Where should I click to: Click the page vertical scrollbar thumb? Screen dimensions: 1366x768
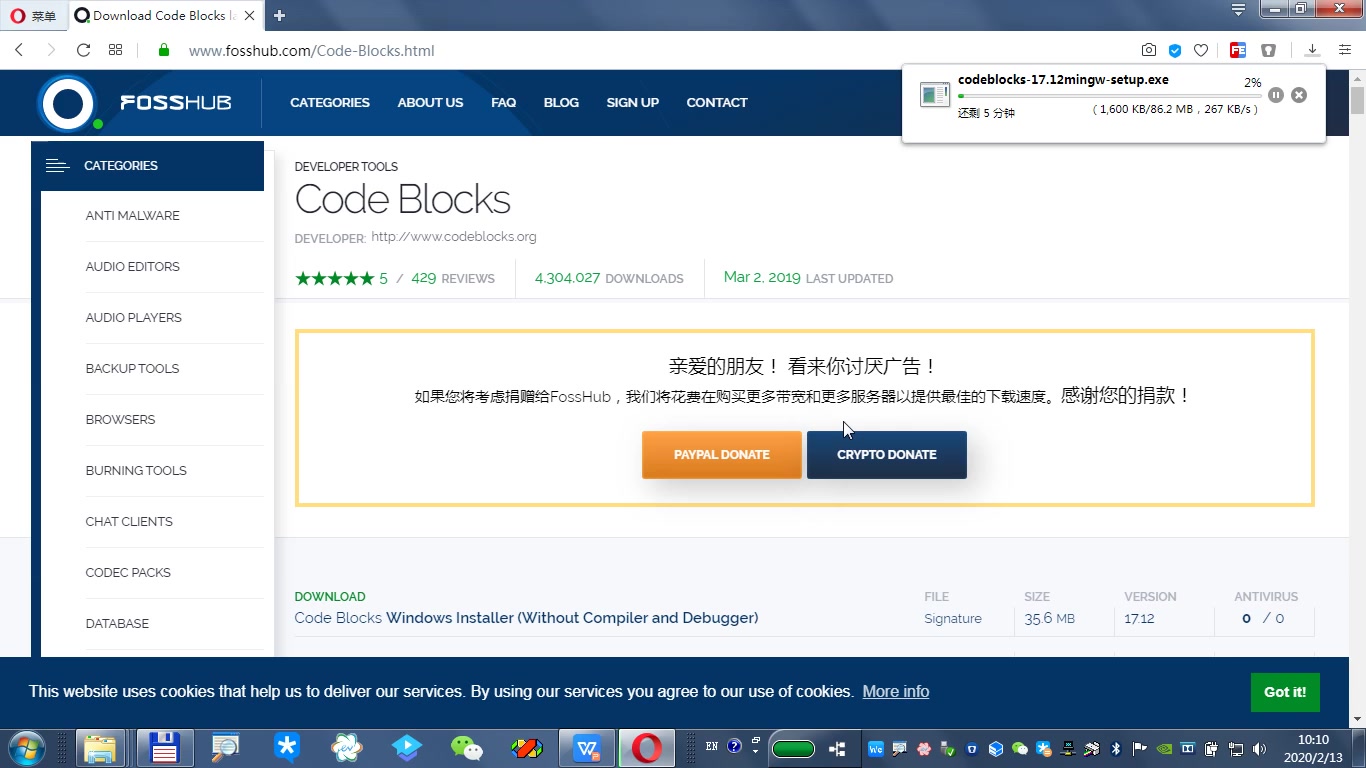coord(1357,101)
